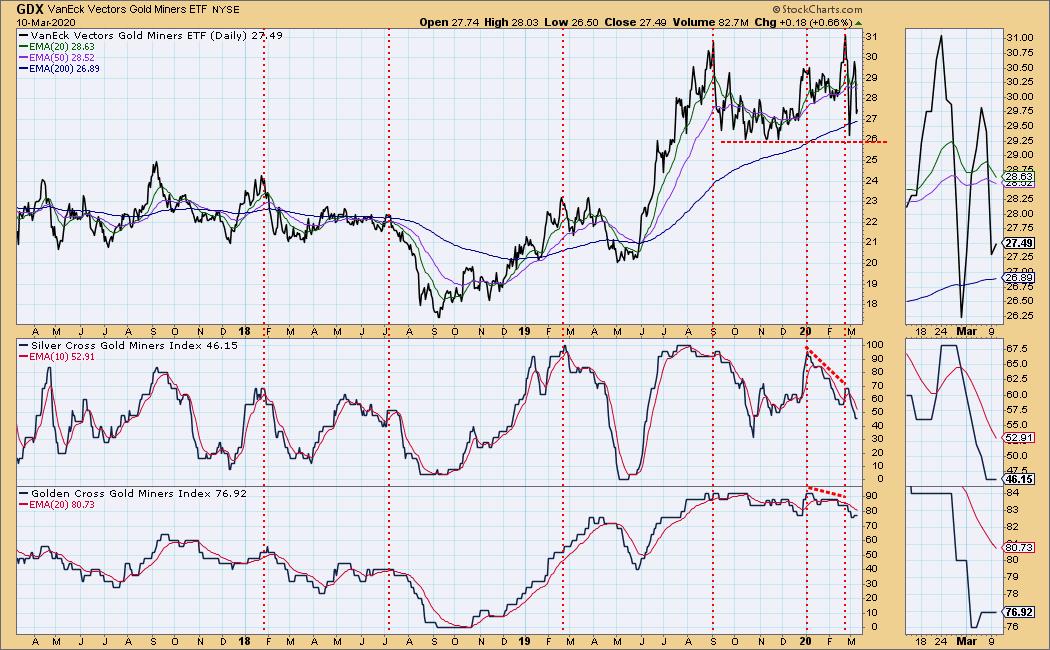This screenshot has height=650, width=1050.
Task: Click the 28.25 axis label
Action: (1019, 199)
